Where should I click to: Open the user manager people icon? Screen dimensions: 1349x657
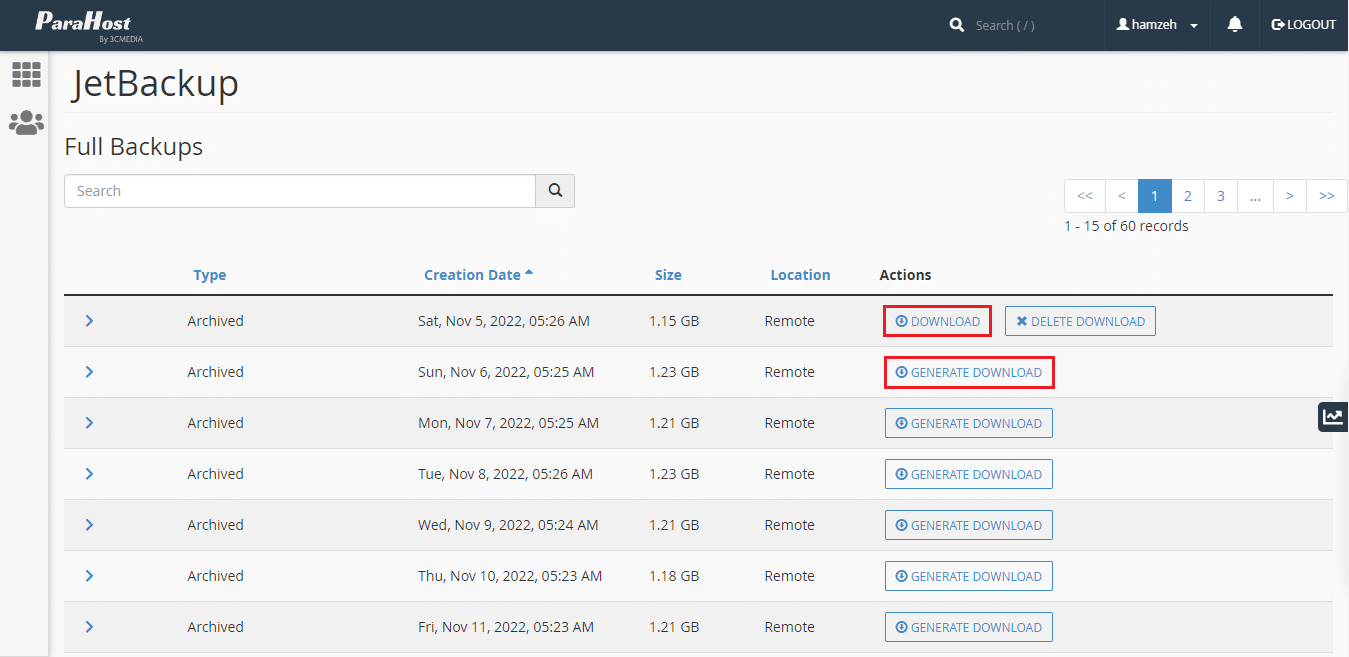[x=26, y=123]
